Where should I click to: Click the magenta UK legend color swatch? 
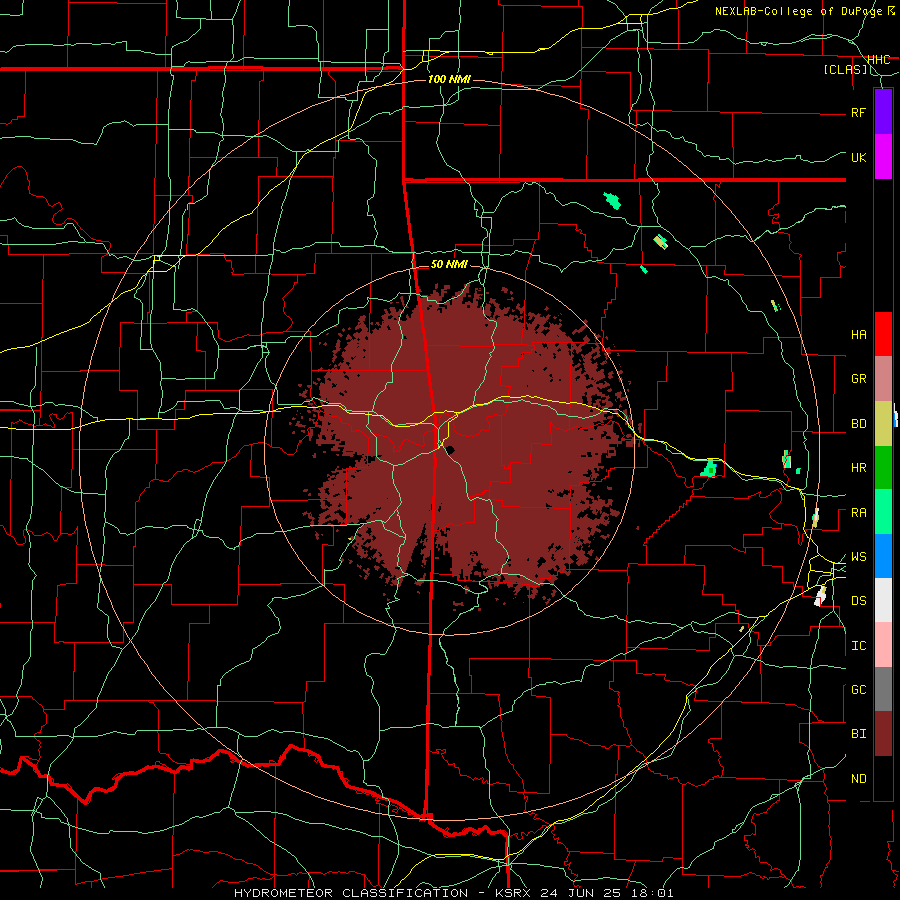[883, 157]
